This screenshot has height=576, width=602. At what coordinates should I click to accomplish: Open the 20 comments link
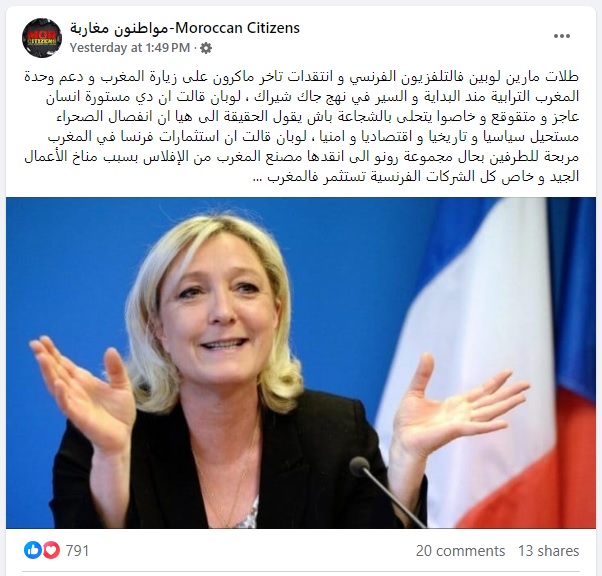click(x=460, y=551)
